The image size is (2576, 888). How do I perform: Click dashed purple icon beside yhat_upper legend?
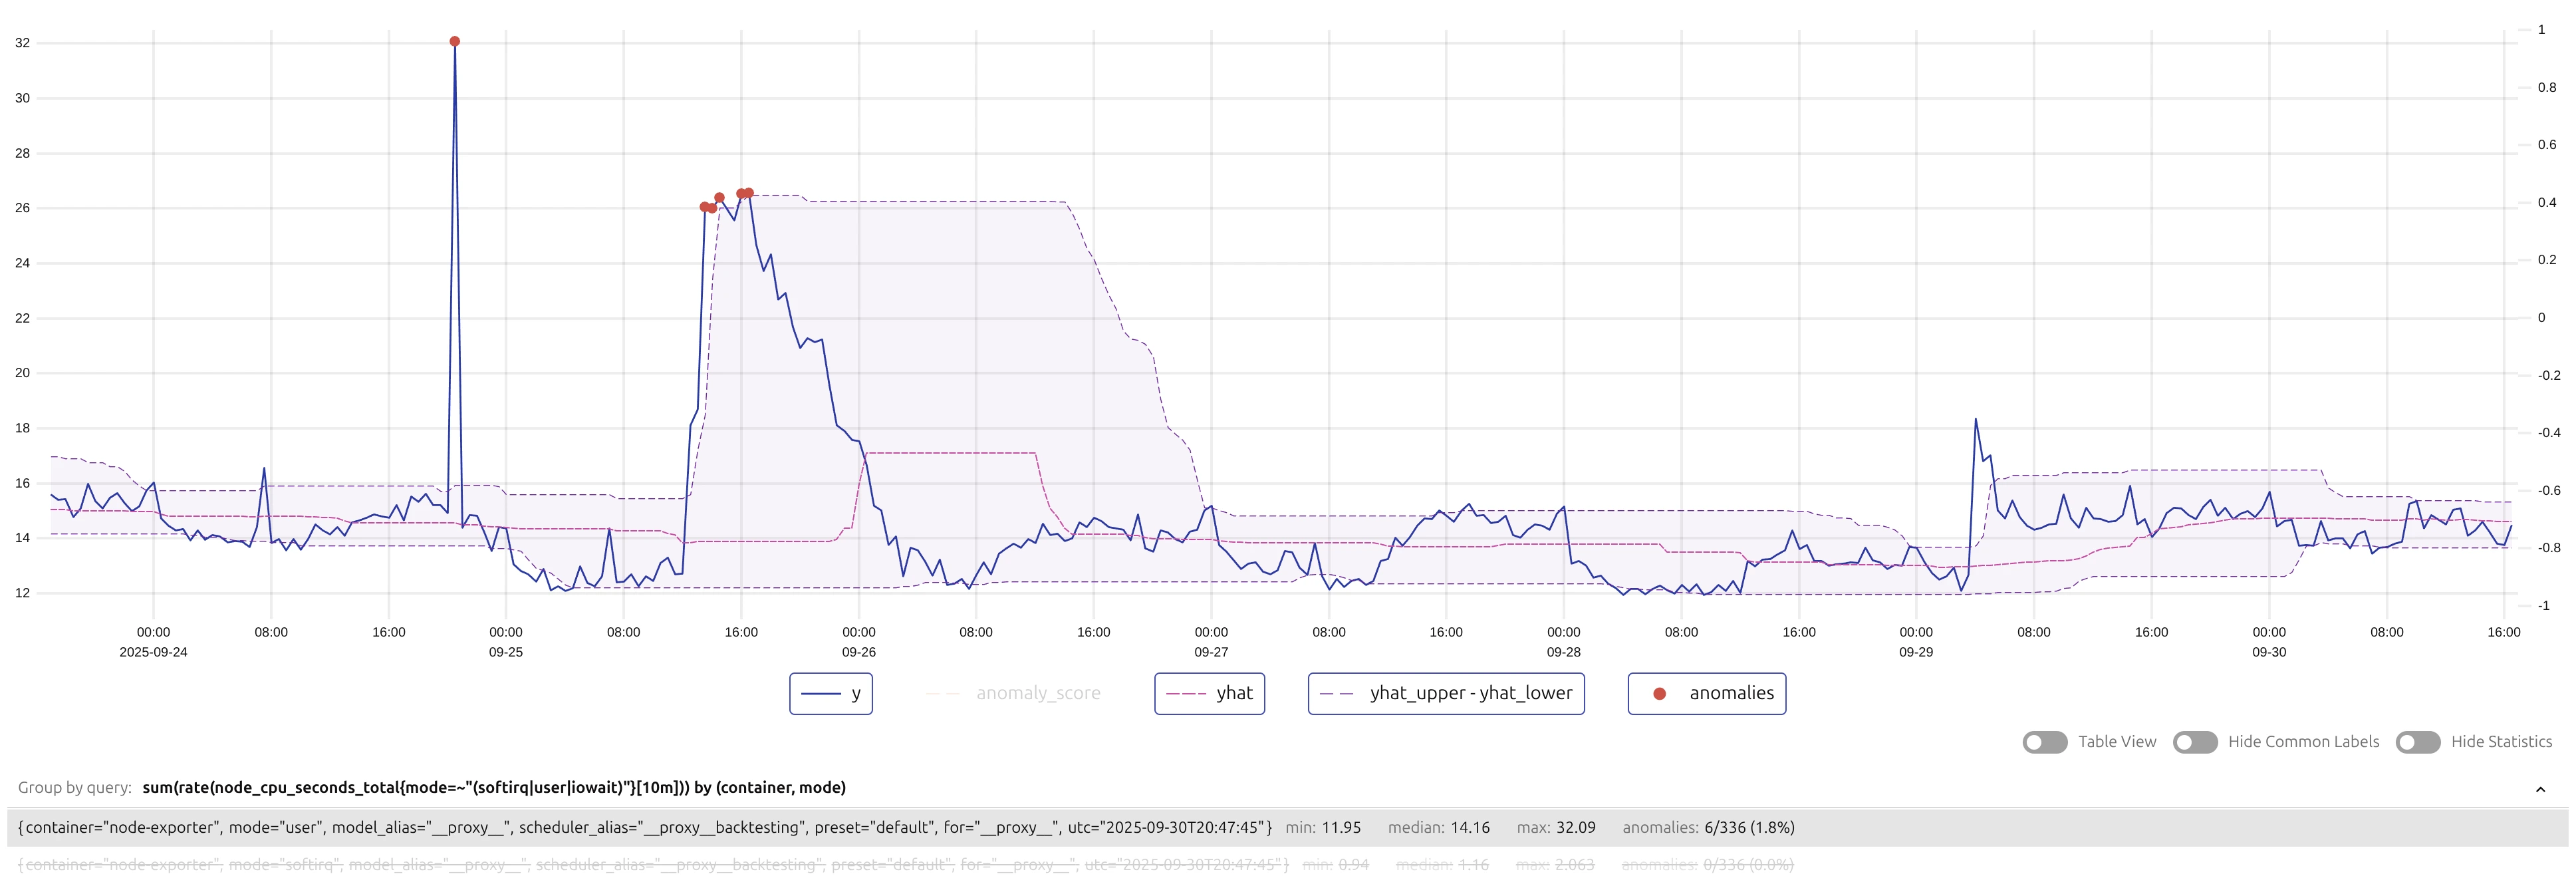1337,694
